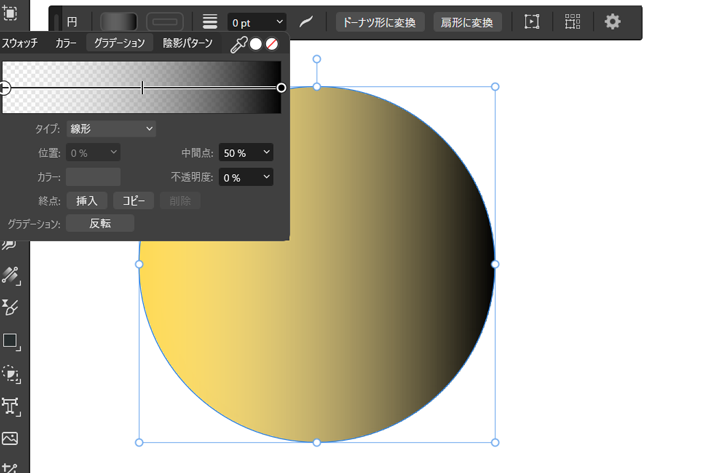
Task: Click the left middle selection handle
Action: coord(139,264)
